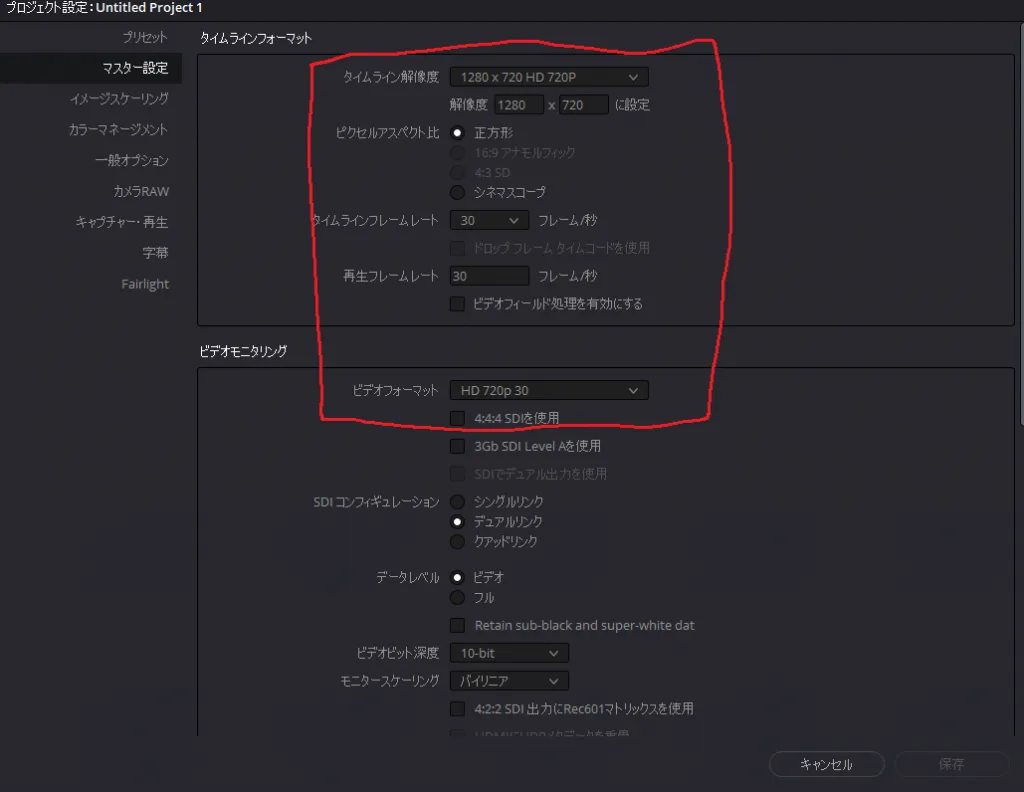The image size is (1024, 792).
Task: Switch to カラーマネージメント settings
Action: 117,130
